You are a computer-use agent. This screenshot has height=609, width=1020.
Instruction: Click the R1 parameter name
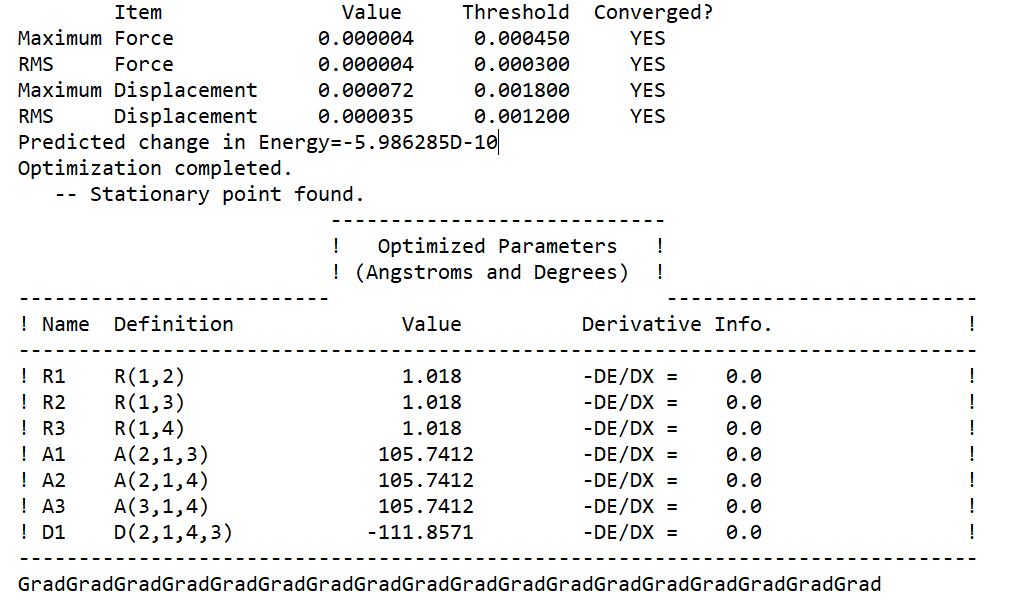(x=53, y=377)
